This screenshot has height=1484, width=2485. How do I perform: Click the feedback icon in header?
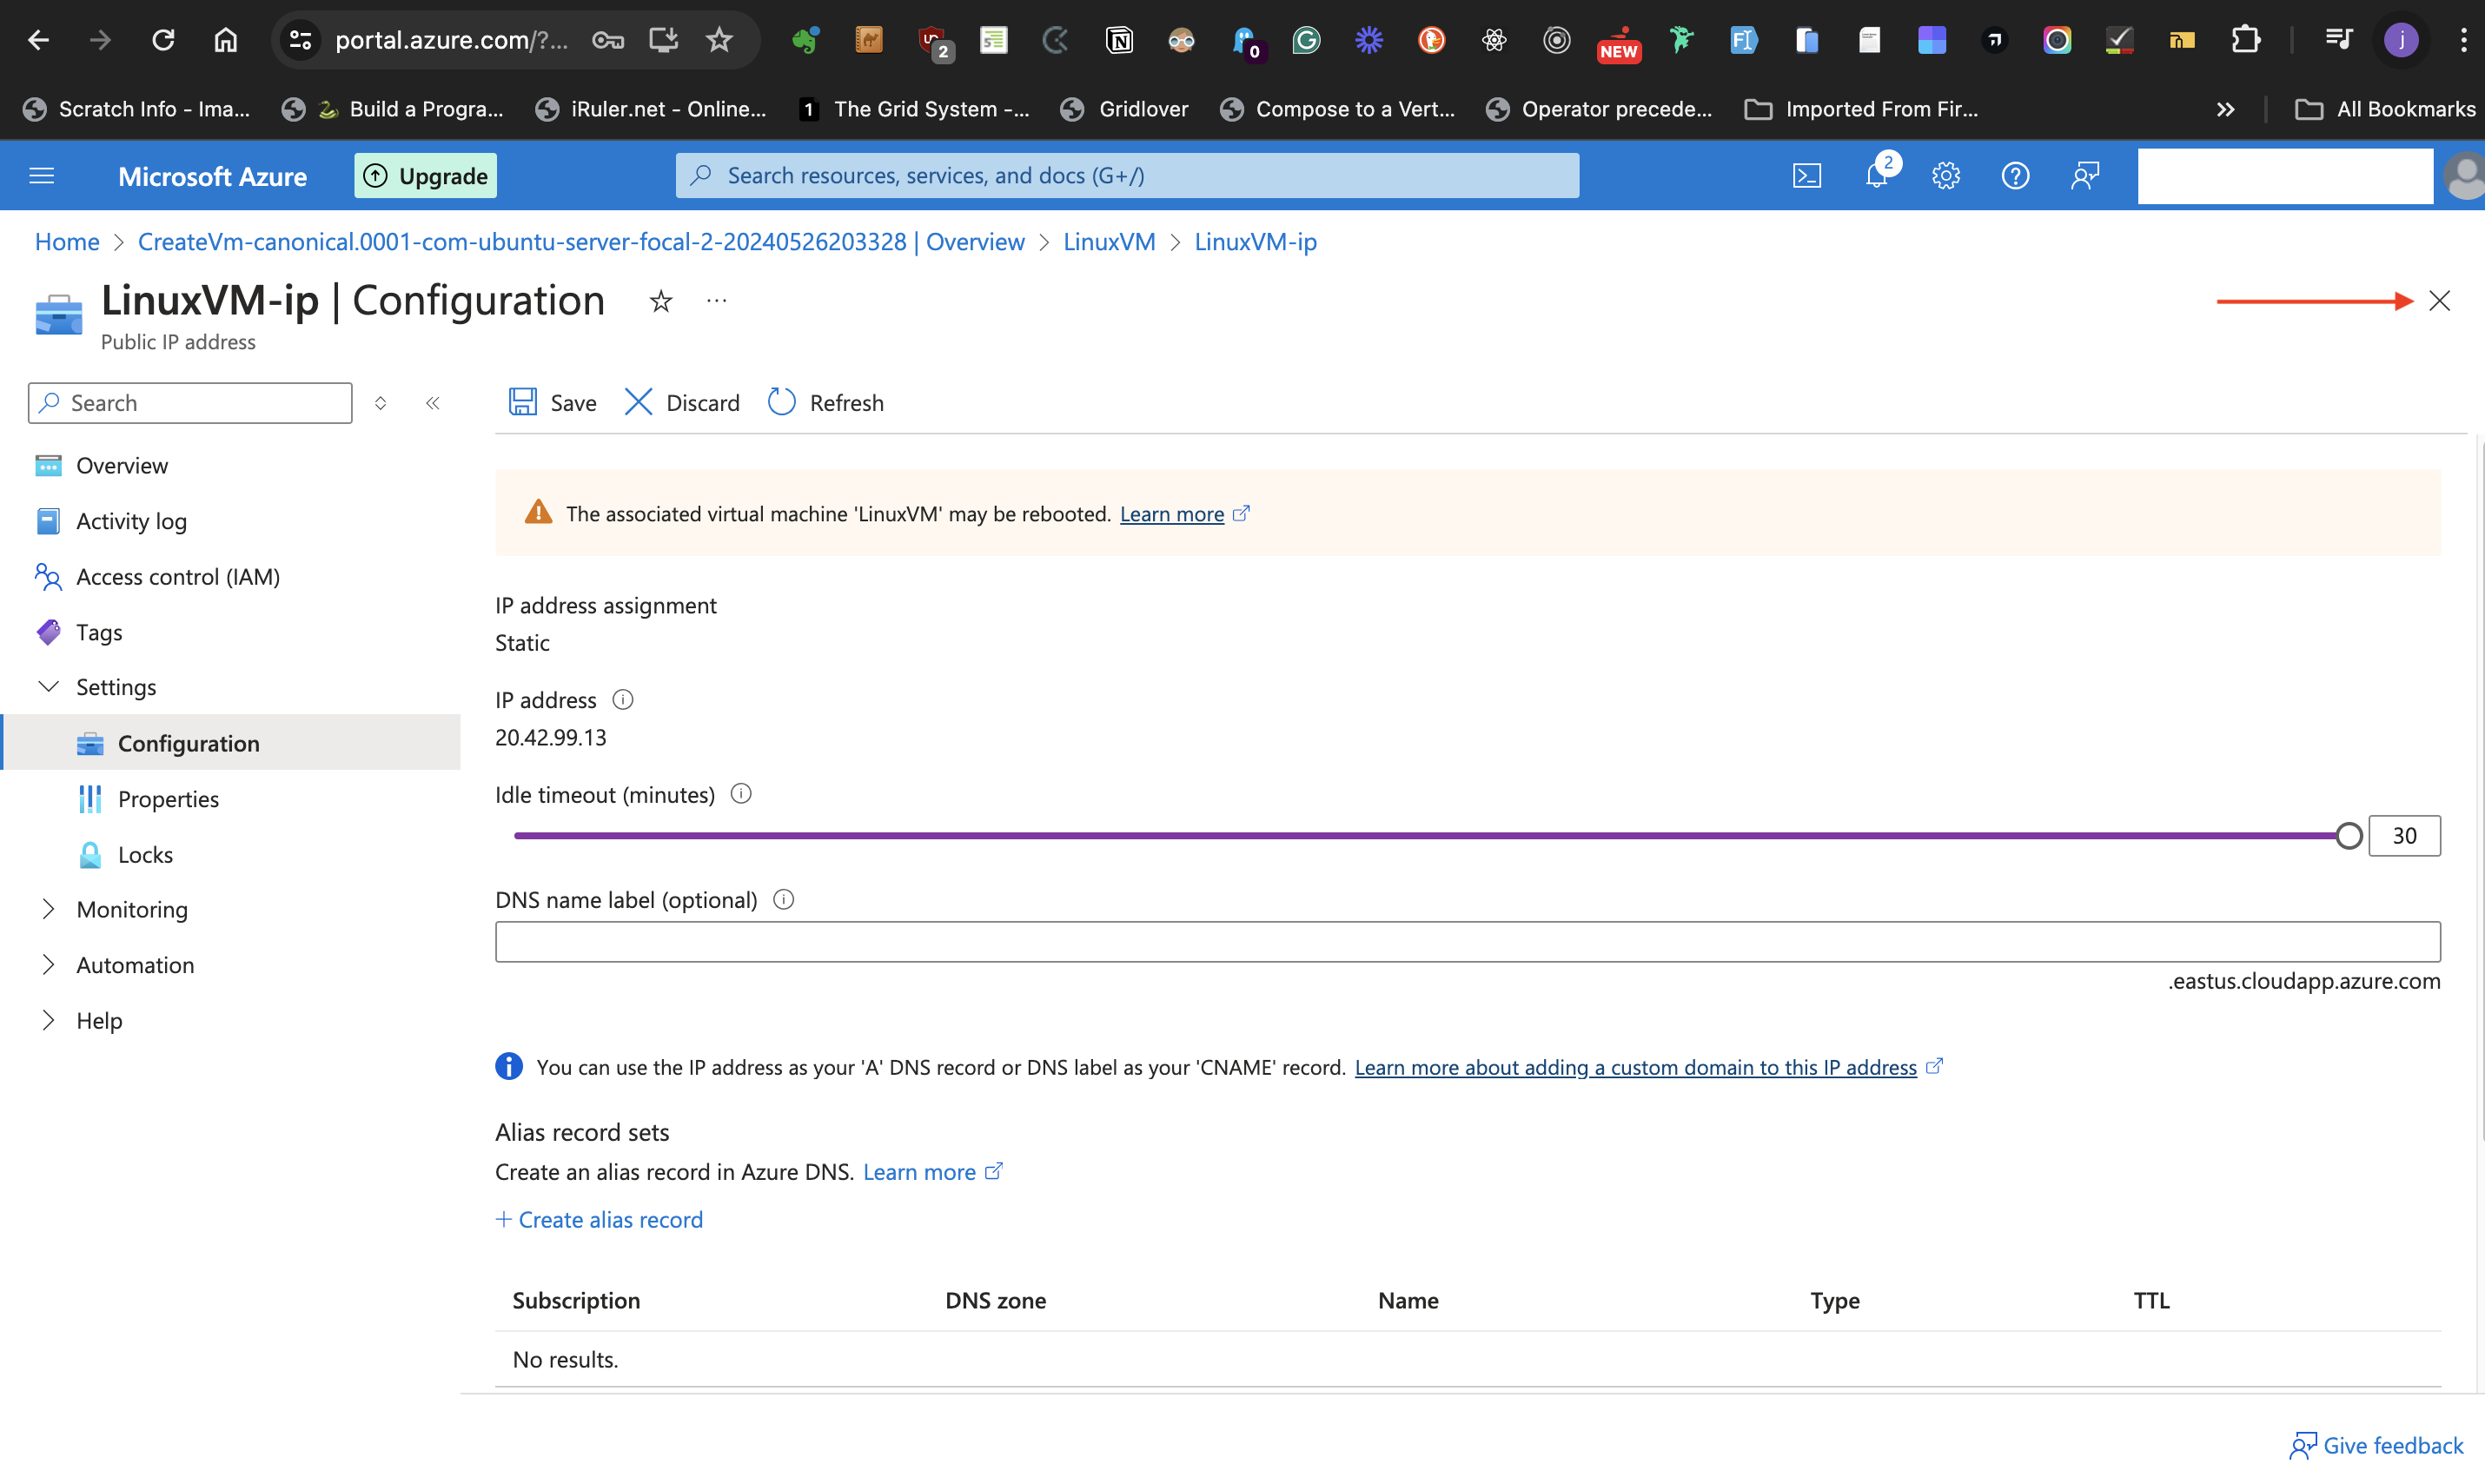point(2085,175)
